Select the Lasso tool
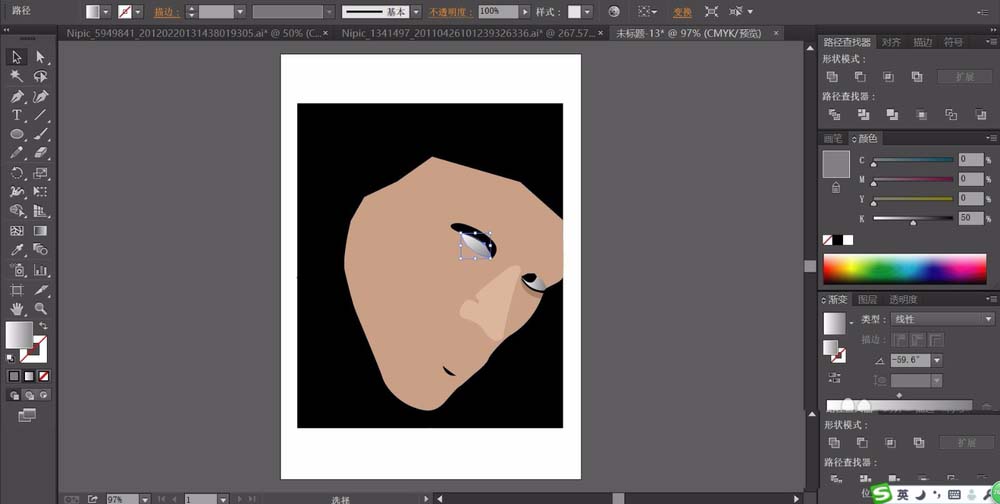Screen dimensions: 1000x504 point(41,77)
